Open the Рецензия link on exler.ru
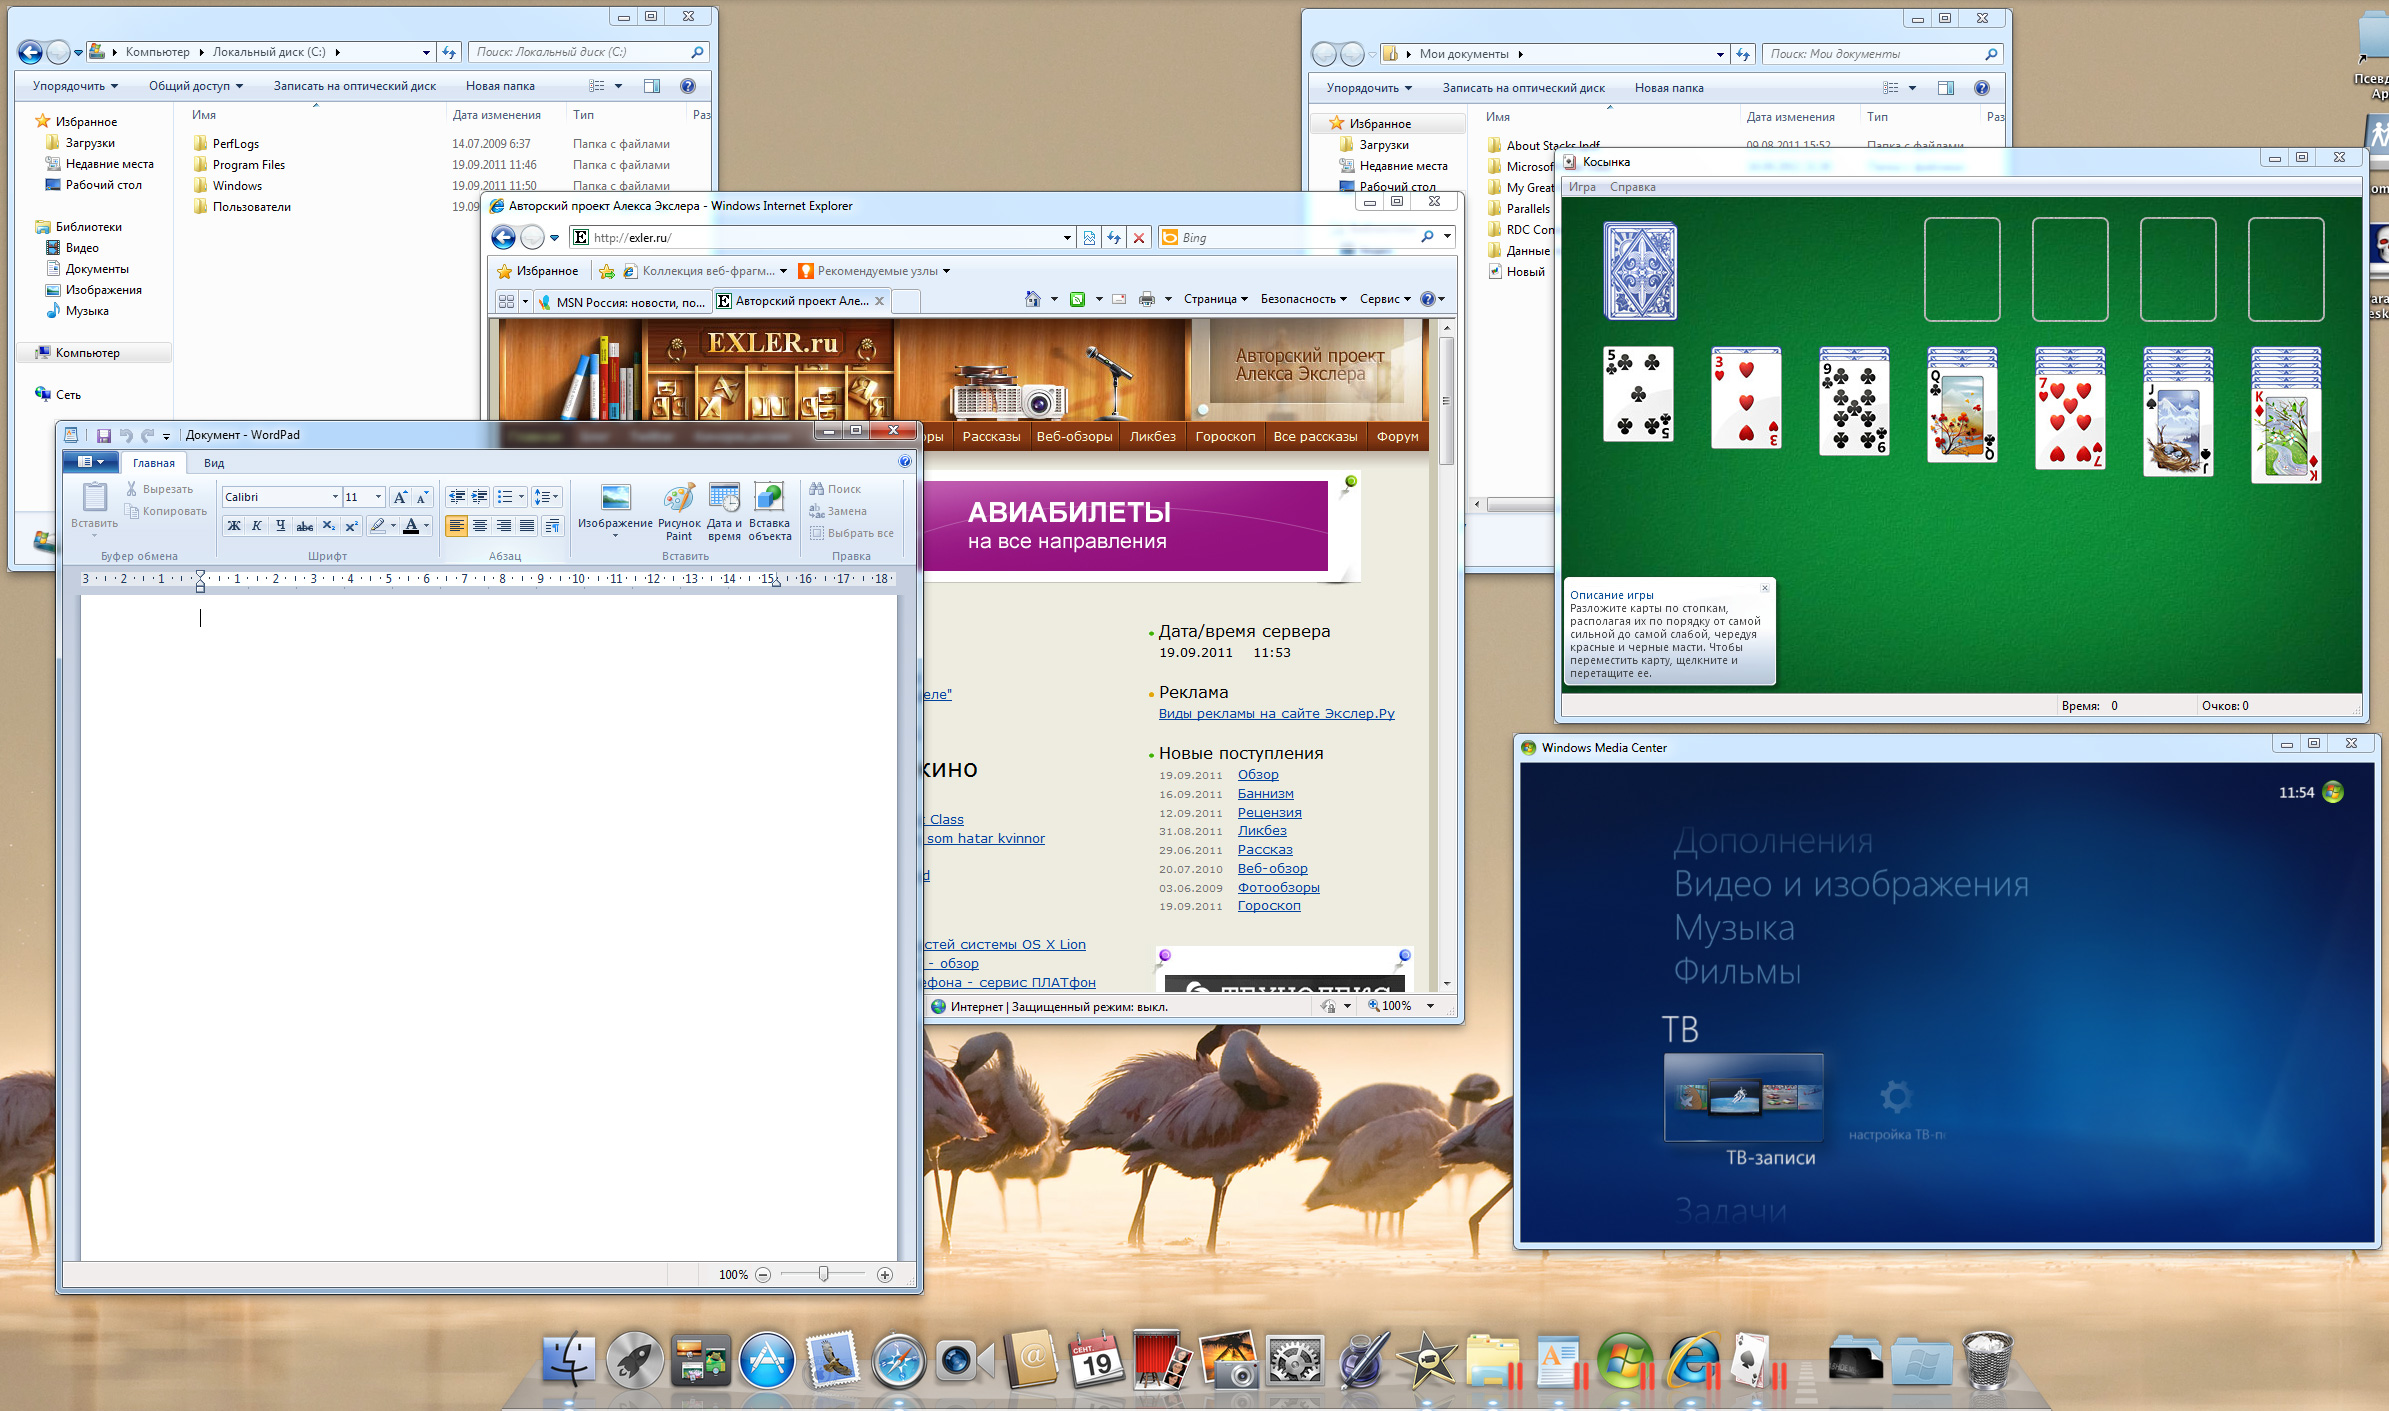The height and width of the screenshot is (1411, 2389). click(1269, 812)
